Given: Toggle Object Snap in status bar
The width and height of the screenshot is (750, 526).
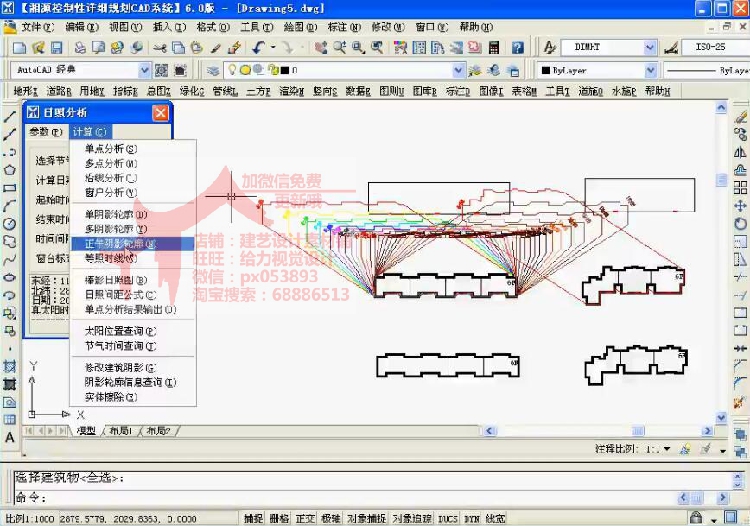Looking at the screenshot, I should (x=366, y=518).
